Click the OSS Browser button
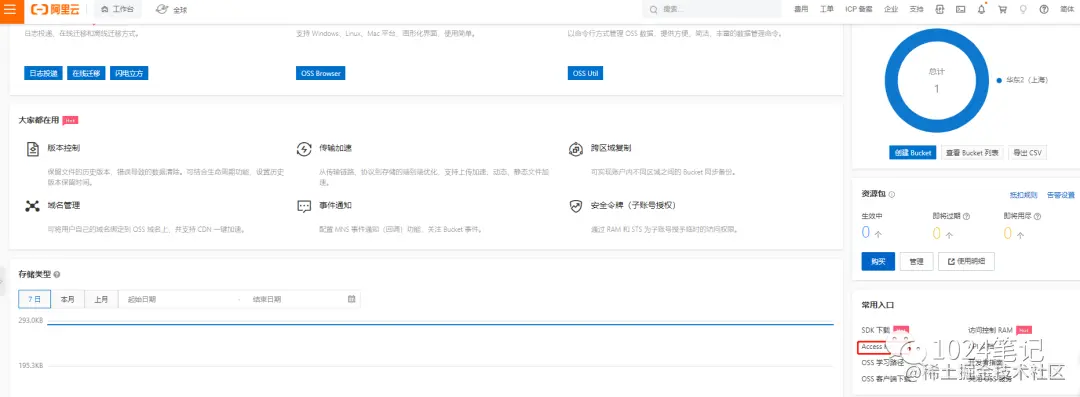 click(320, 73)
